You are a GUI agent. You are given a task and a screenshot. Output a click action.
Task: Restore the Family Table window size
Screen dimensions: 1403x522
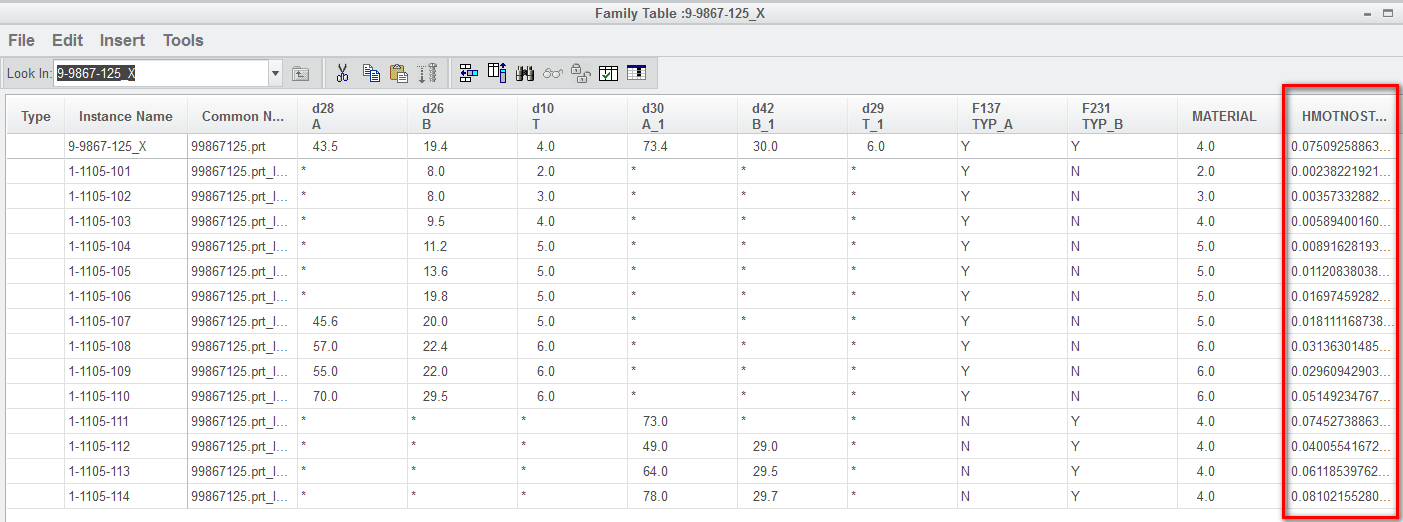click(x=1388, y=13)
